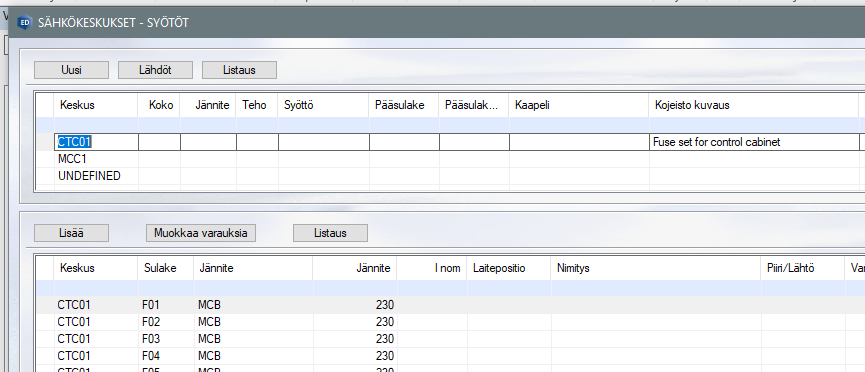Click Sulake filter field in lower table
Screen dimensions: 865x372
click(x=165, y=288)
